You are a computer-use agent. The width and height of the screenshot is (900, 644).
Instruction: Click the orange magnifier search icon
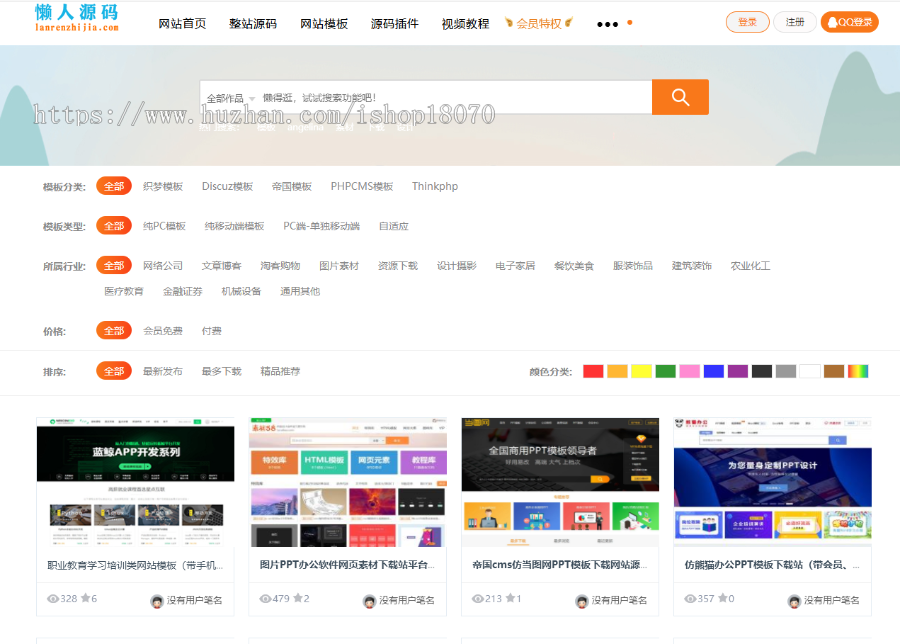pos(680,97)
